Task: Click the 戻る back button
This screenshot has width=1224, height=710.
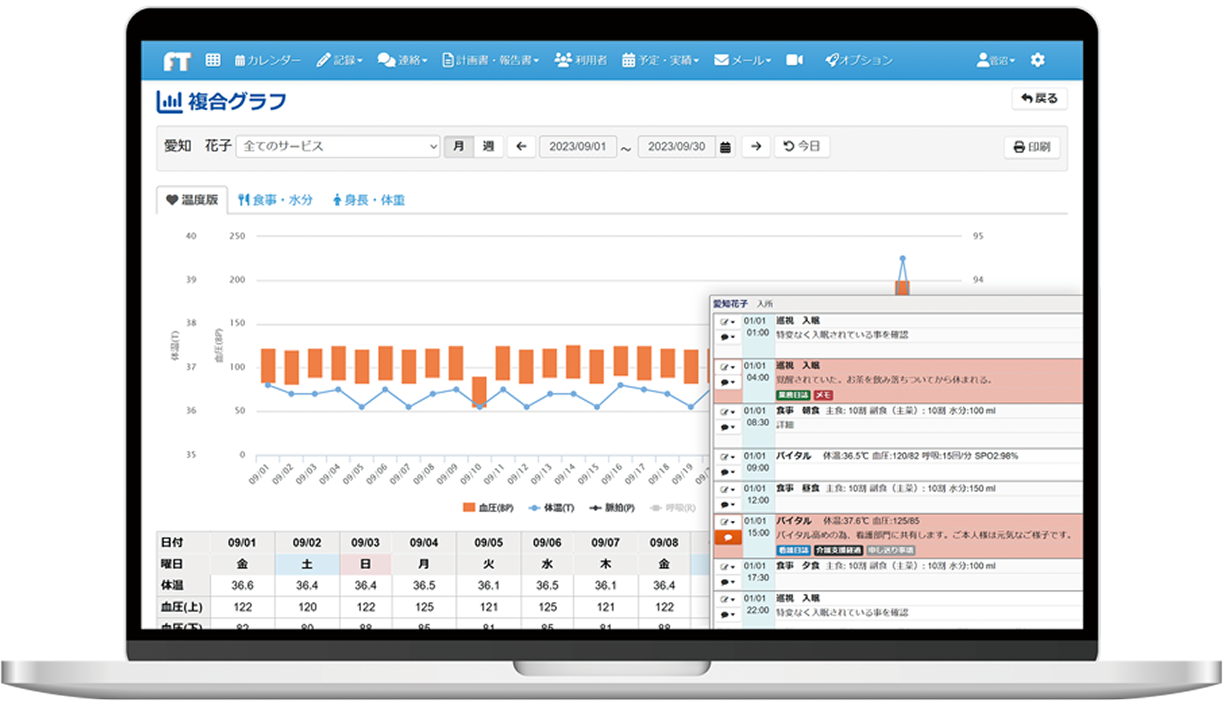Action: (x=1039, y=99)
